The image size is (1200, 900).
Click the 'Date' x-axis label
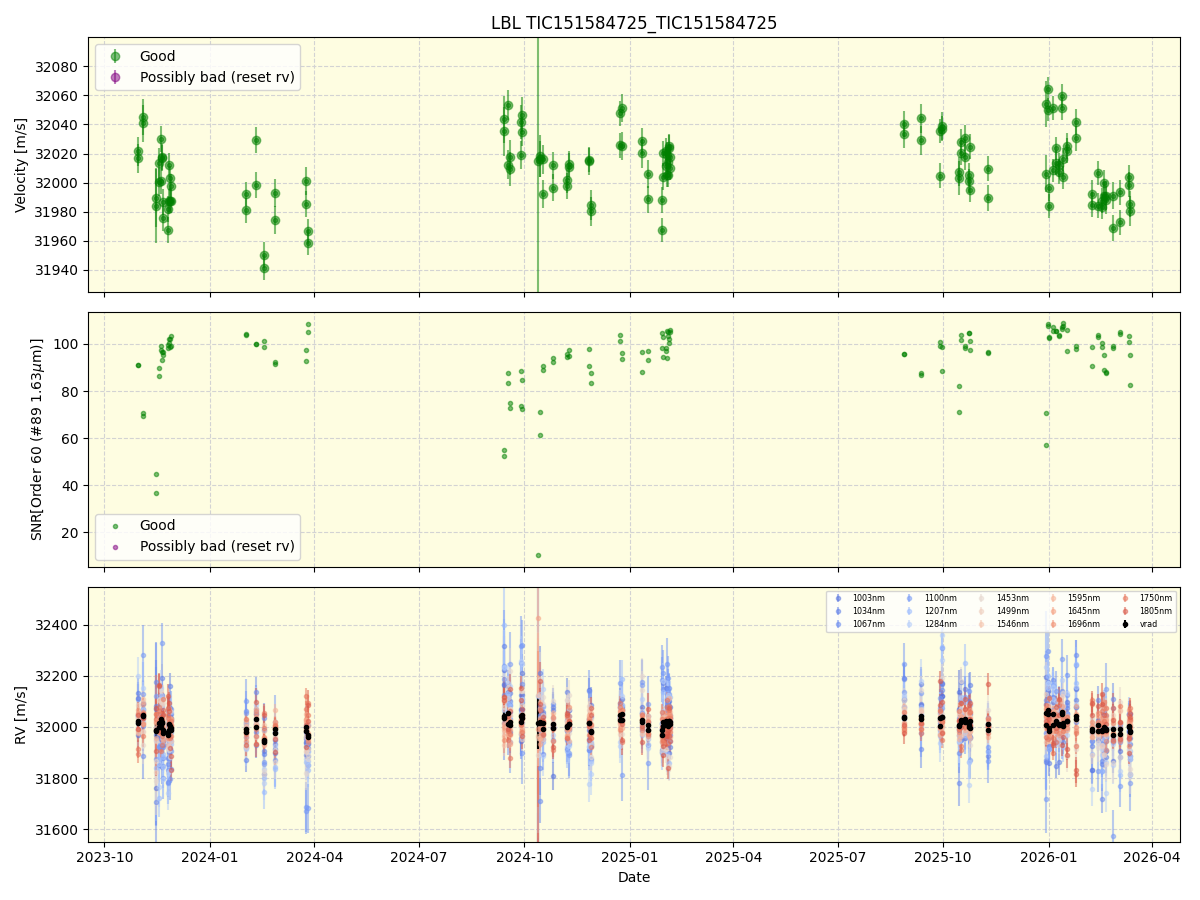(634, 877)
